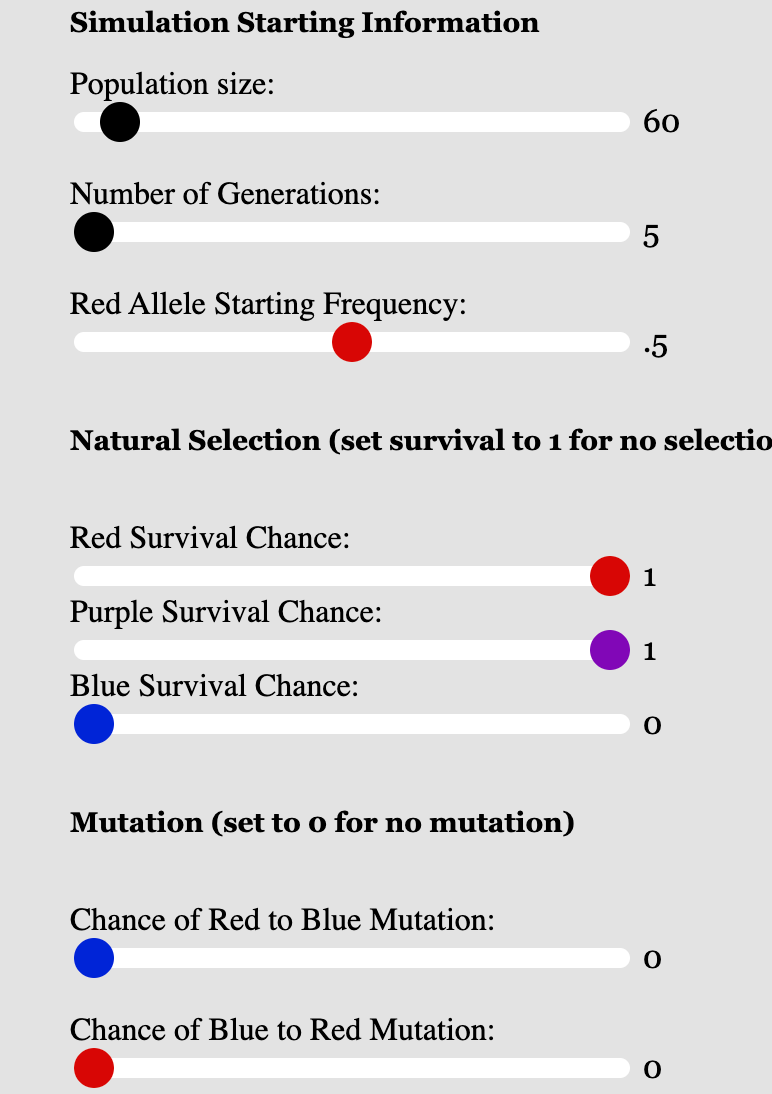Click the Red Allele Starting Frequency slider knob
Viewport: 772px width, 1094px height.
[x=352, y=343]
